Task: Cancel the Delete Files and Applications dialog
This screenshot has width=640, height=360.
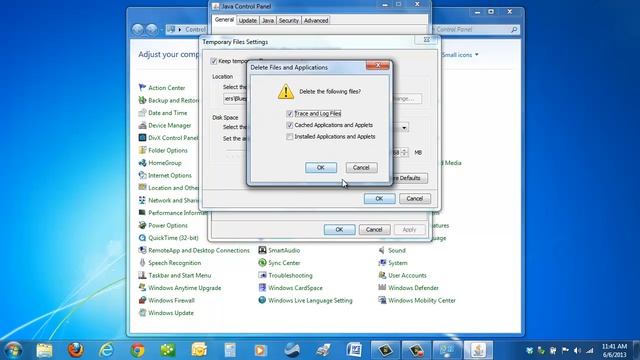Action: coord(361,167)
